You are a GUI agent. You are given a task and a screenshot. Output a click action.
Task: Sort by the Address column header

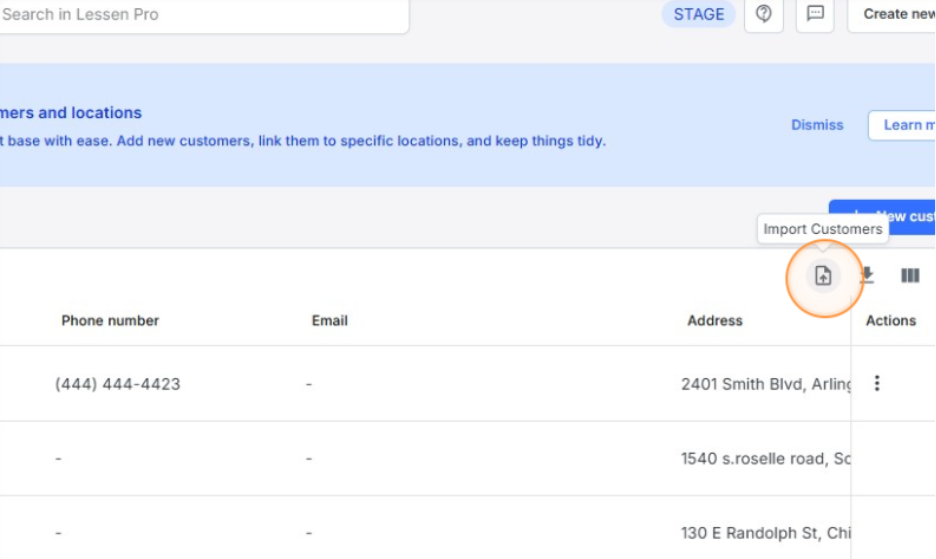tap(715, 321)
